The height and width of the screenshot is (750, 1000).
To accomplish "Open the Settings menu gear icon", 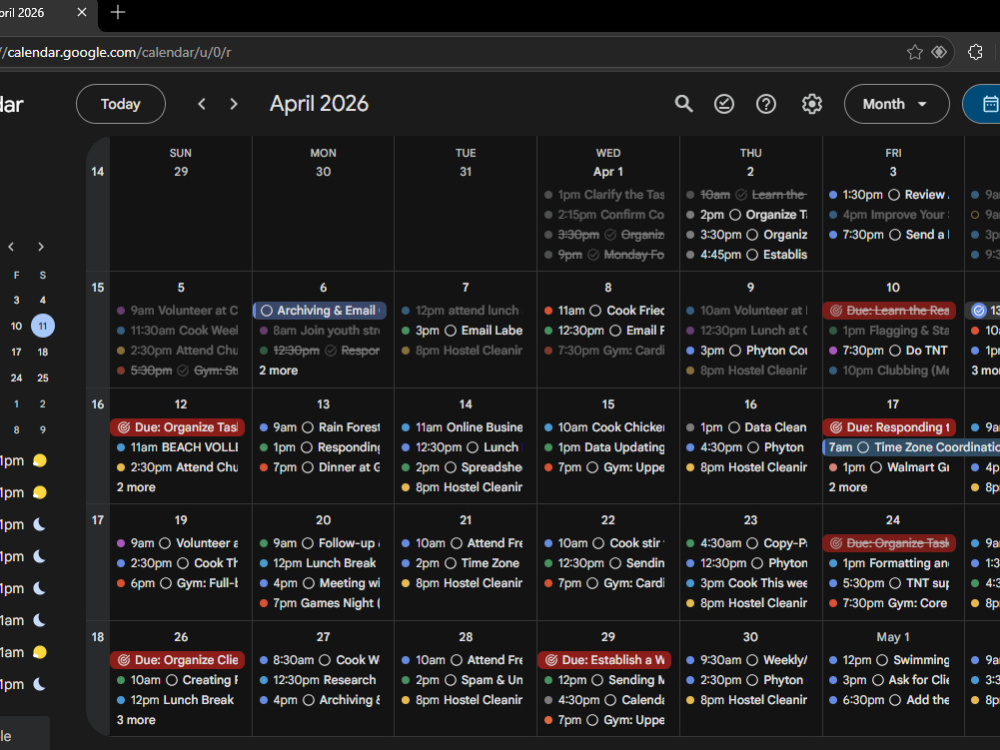I will 812,104.
